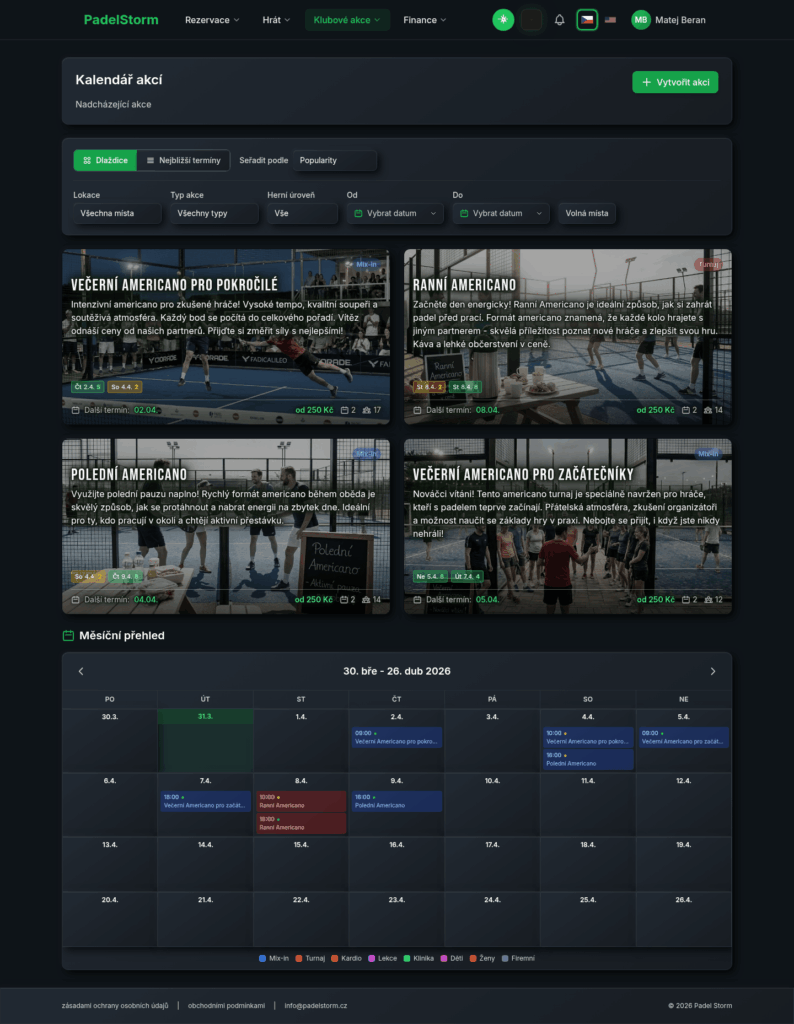Open Herní úroveň Vše dropdown
Viewport: 794px width, 1024px height.
(302, 214)
